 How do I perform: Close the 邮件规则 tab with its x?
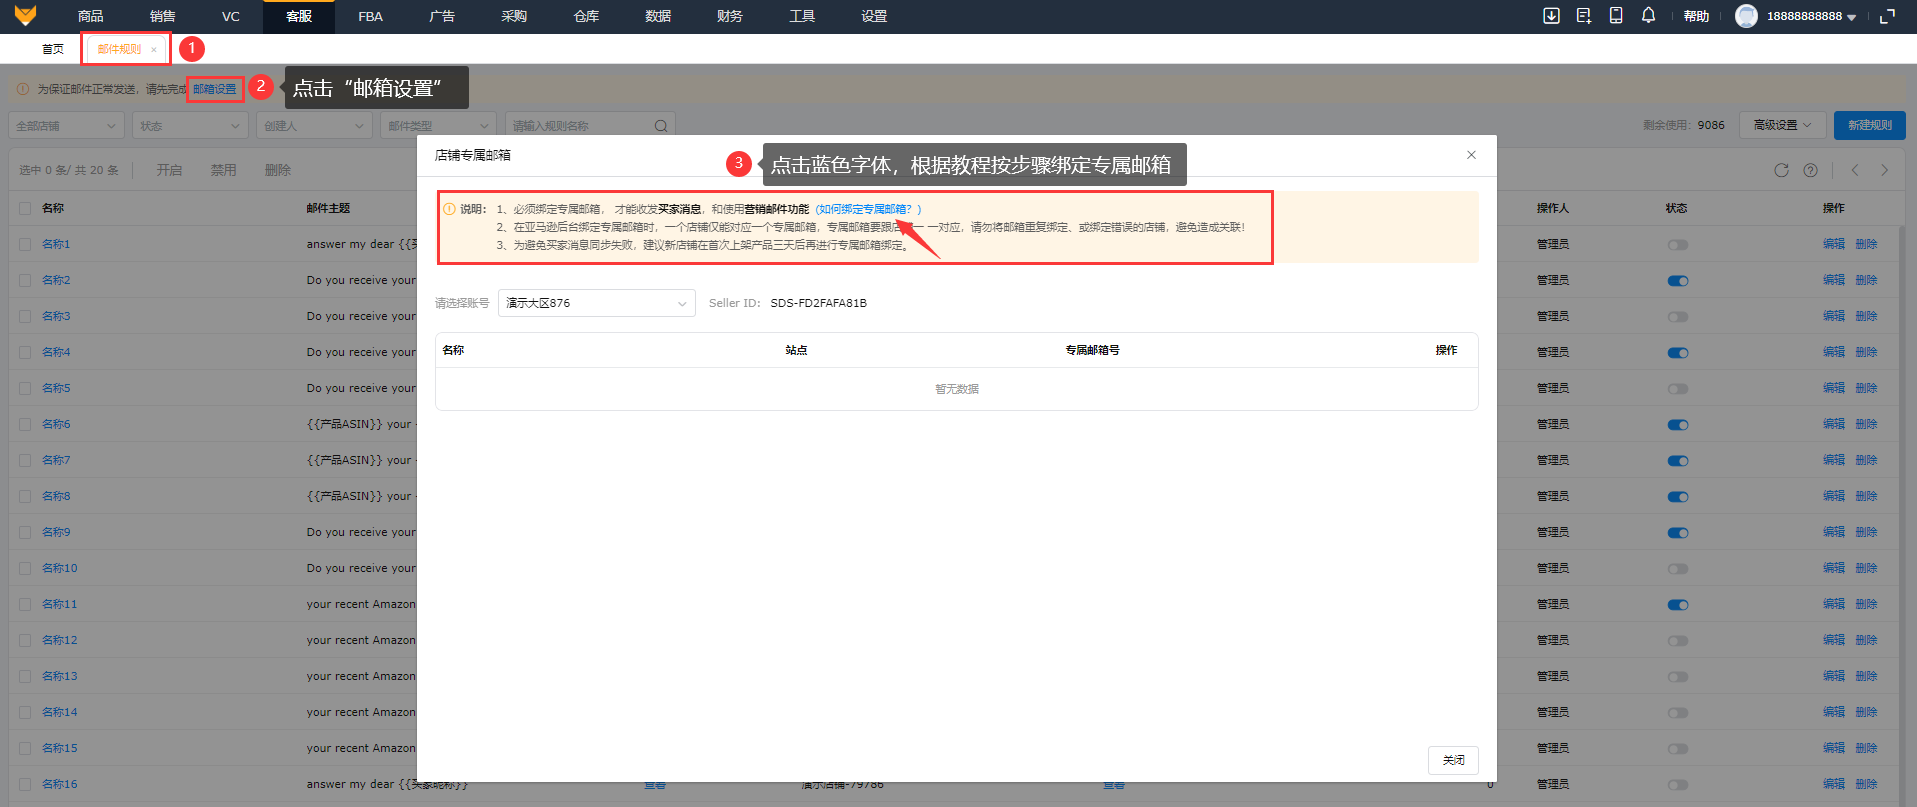pos(153,49)
